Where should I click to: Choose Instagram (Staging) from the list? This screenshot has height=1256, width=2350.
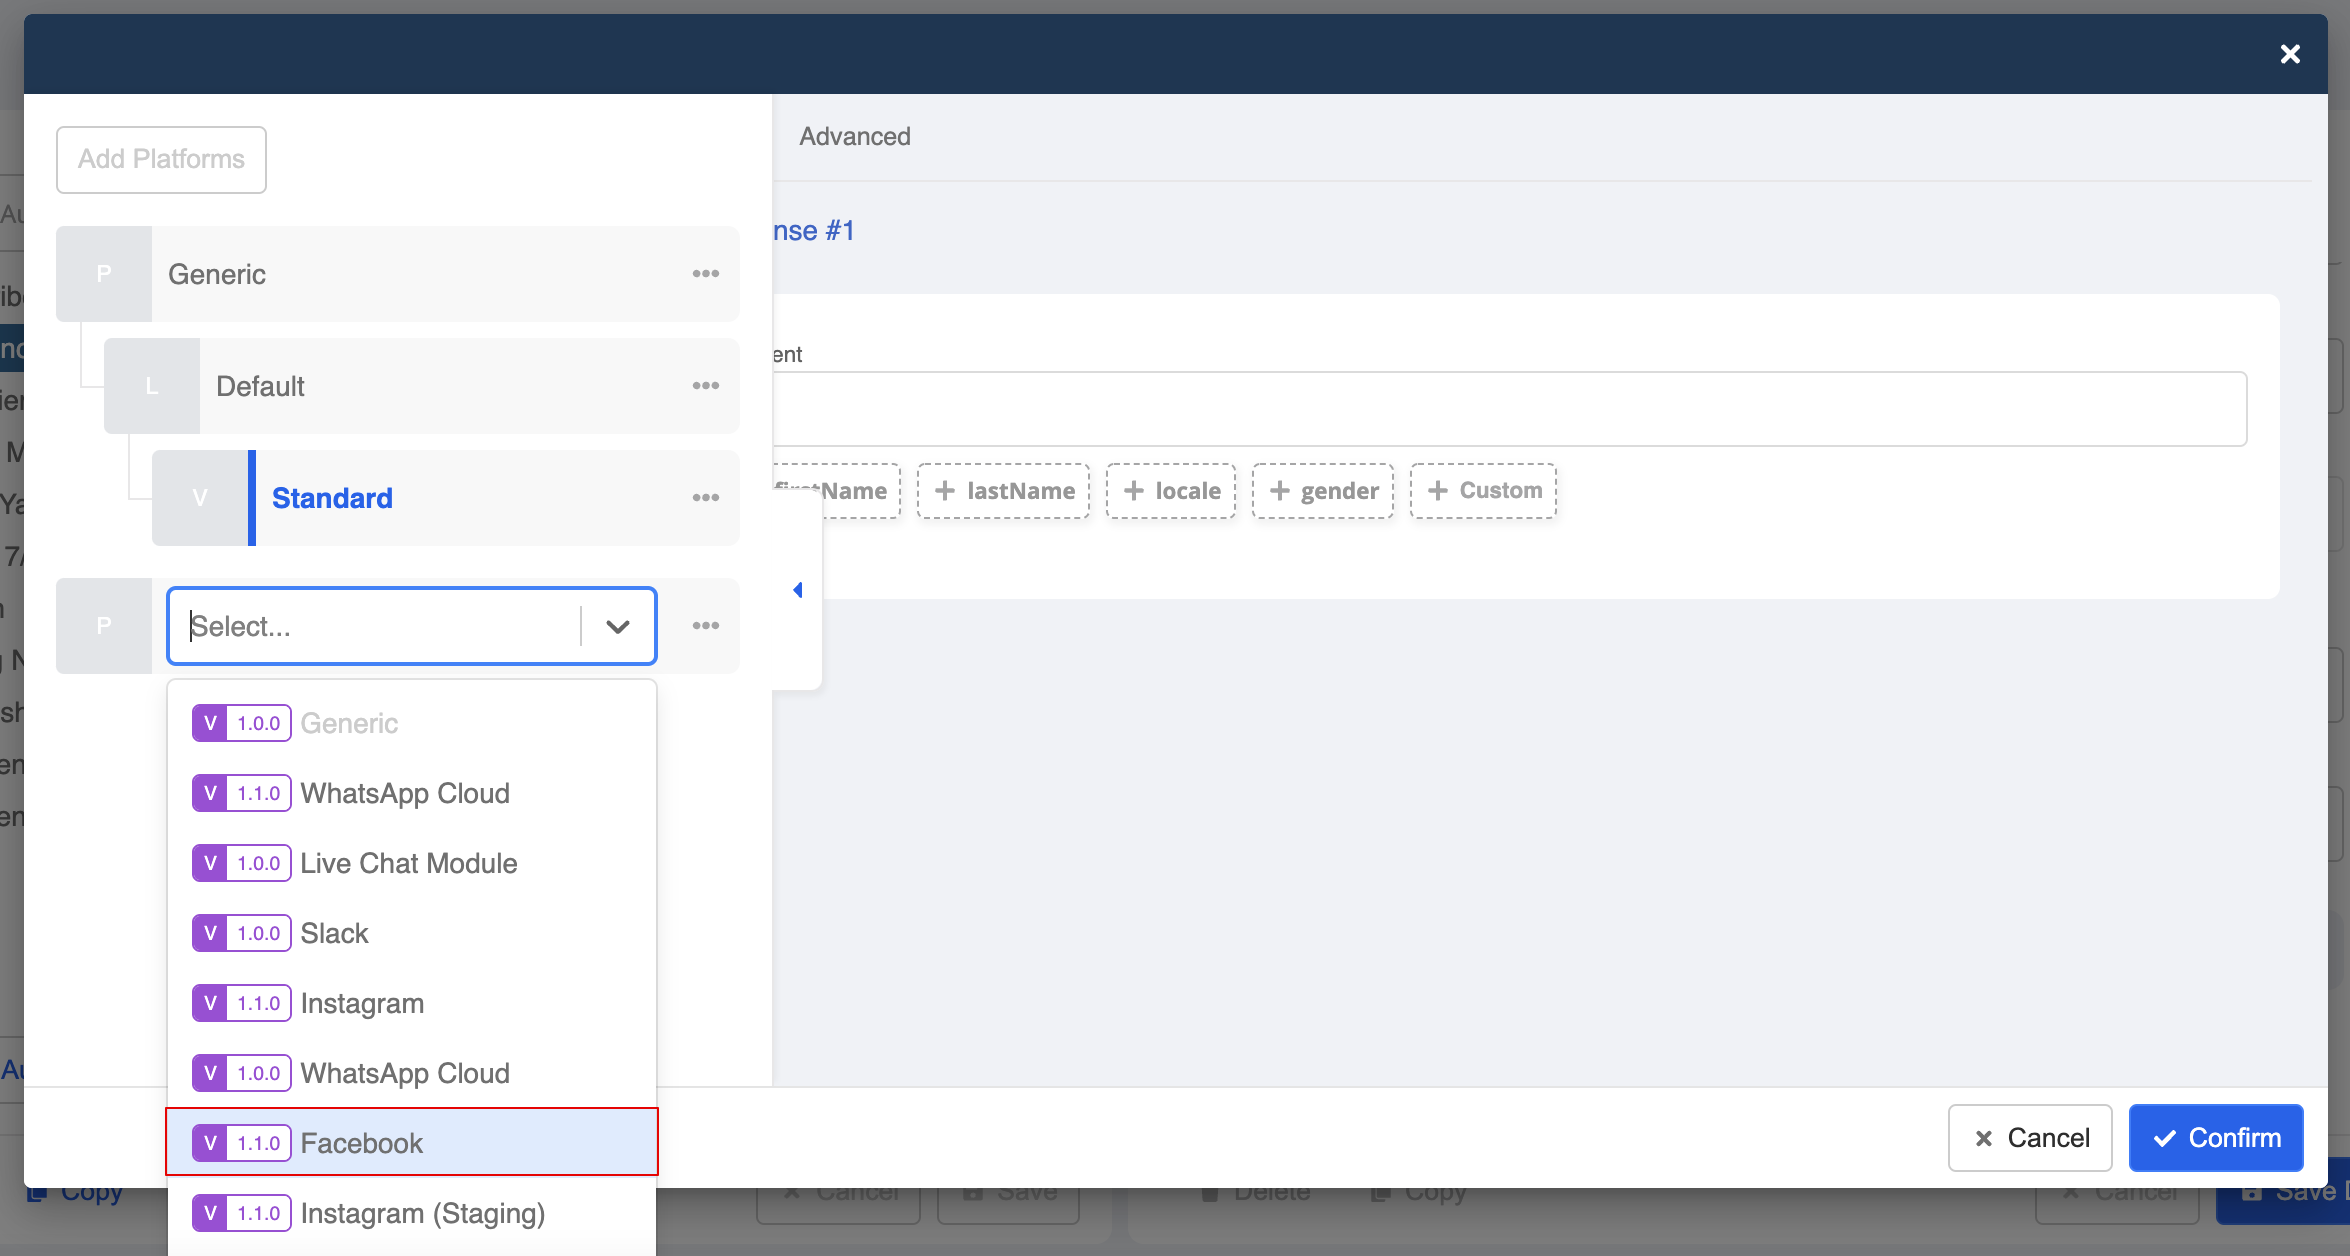(x=412, y=1213)
